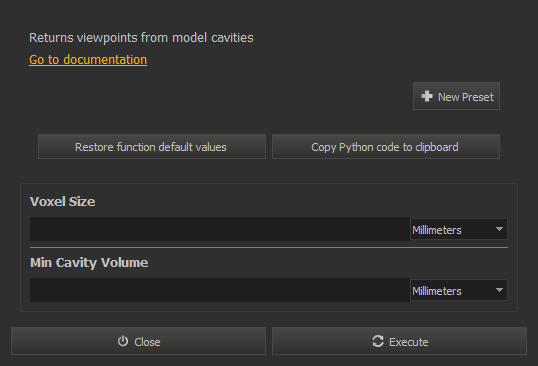Image resolution: width=538 pixels, height=366 pixels.
Task: Open the Go to documentation link
Action: (88, 60)
